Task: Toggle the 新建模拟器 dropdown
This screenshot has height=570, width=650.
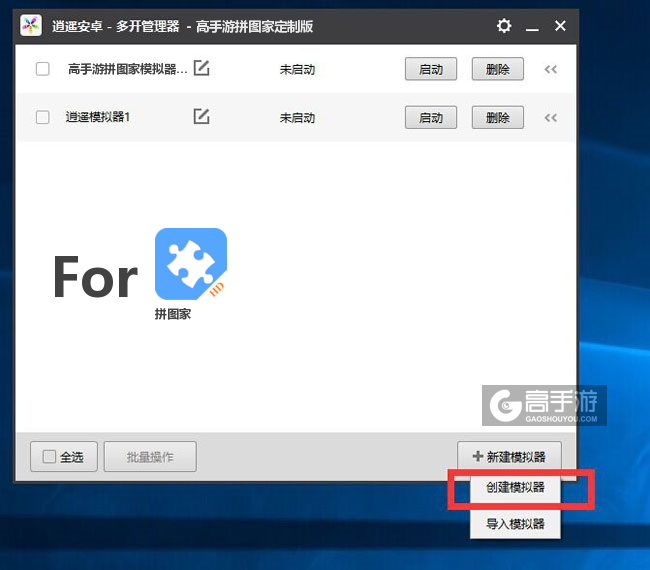Action: click(509, 457)
